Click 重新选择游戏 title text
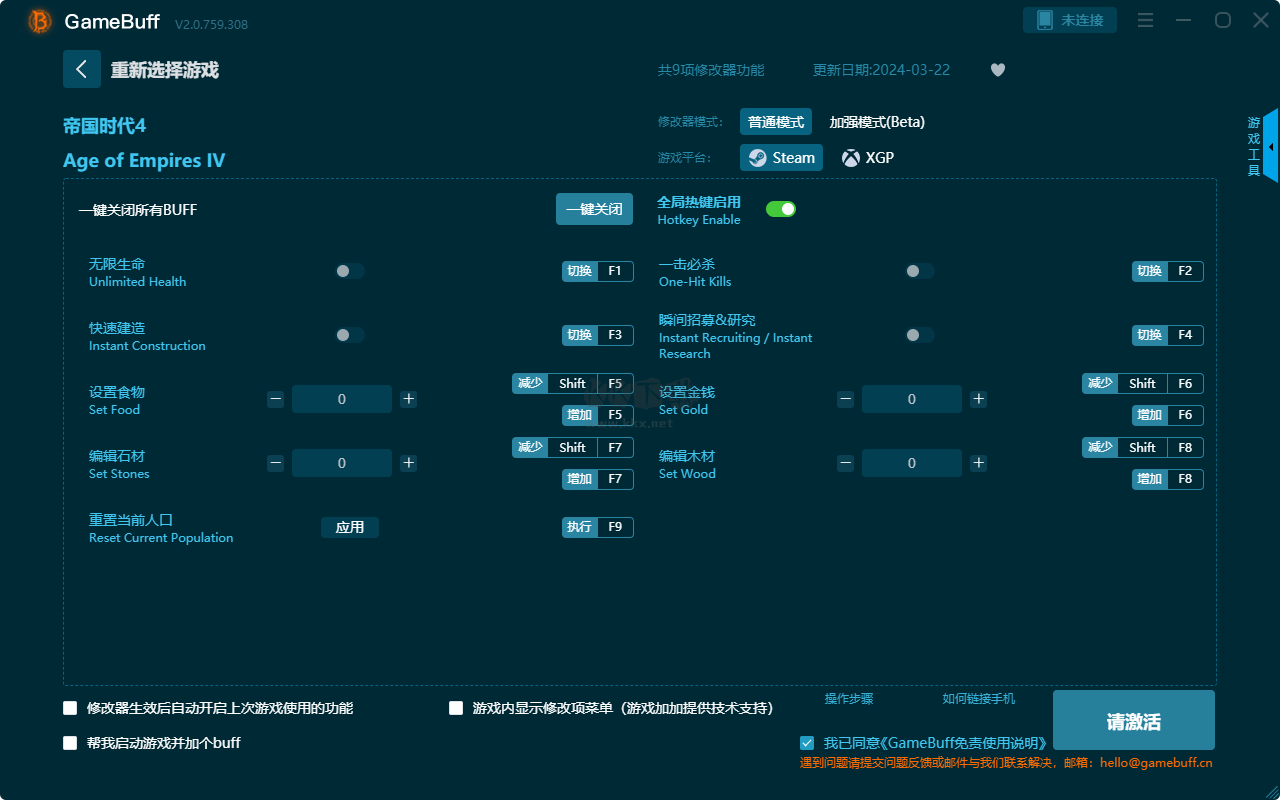Image resolution: width=1280 pixels, height=800 pixels. coord(165,70)
